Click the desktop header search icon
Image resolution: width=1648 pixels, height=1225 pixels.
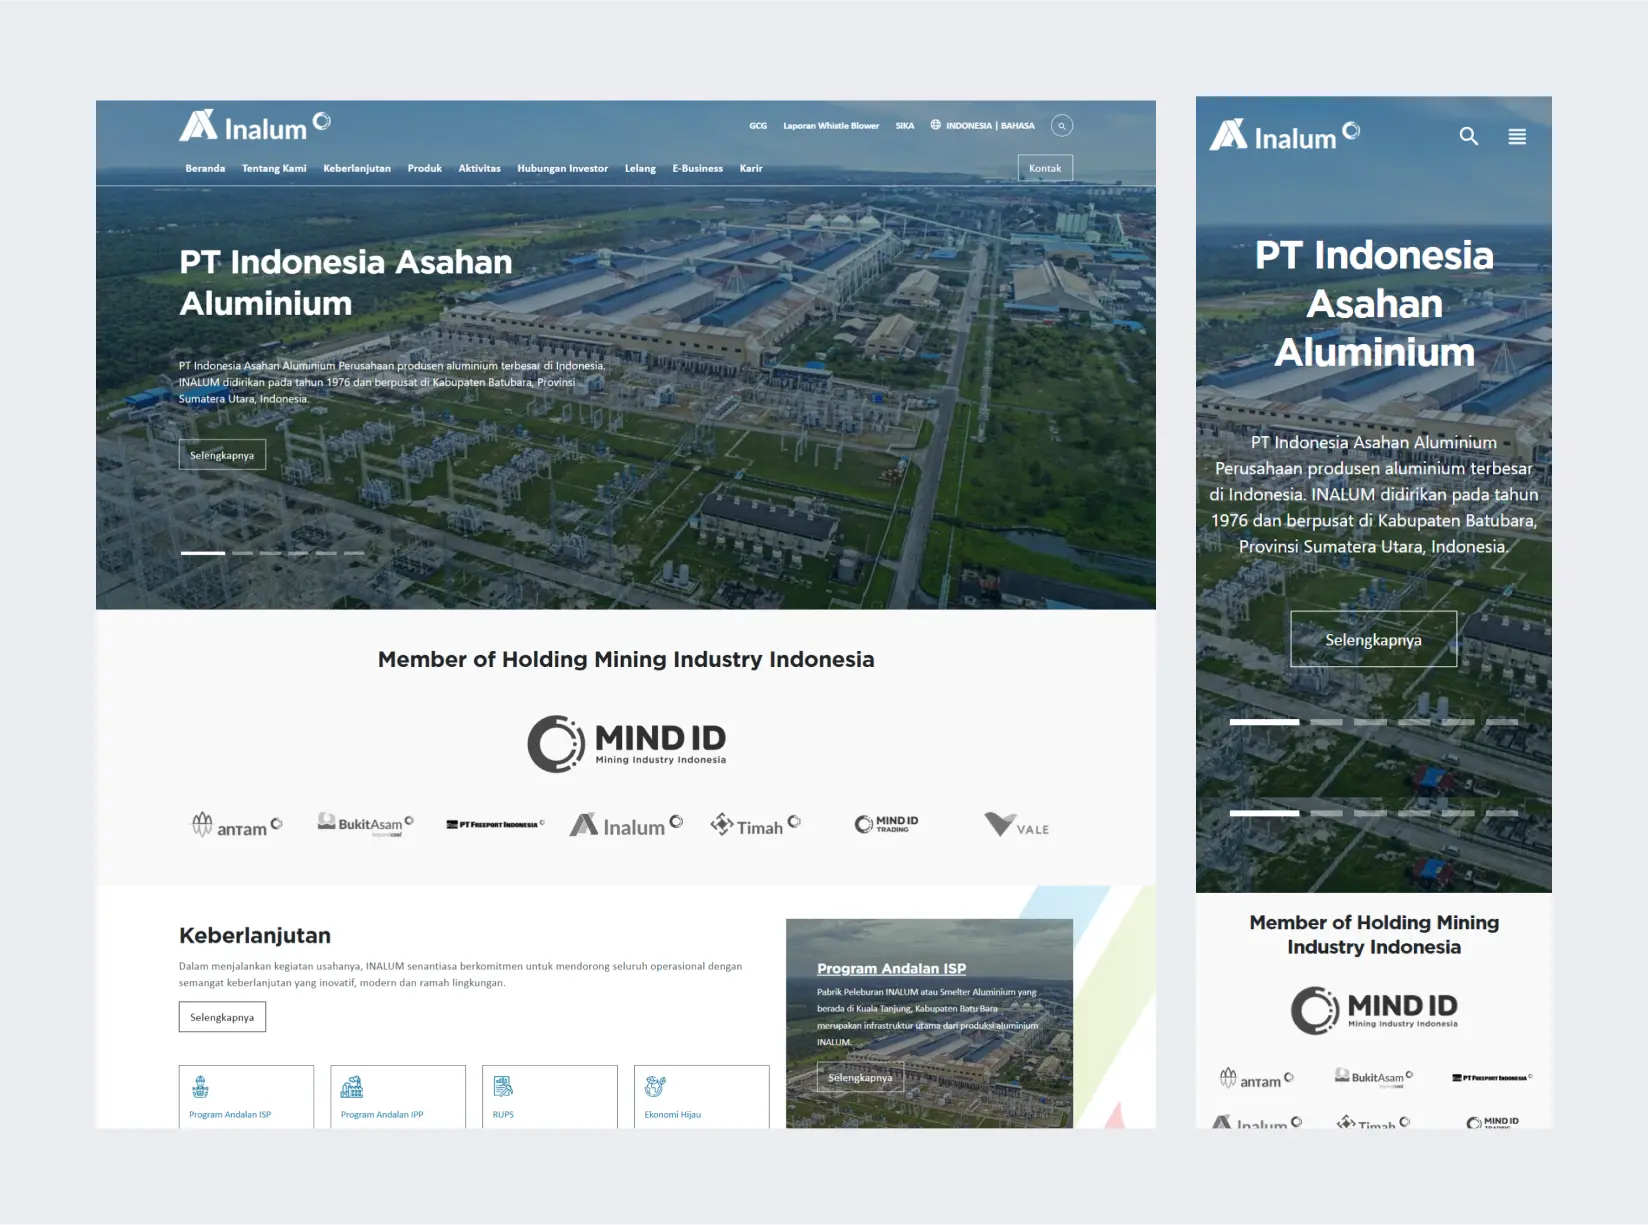pos(1061,126)
